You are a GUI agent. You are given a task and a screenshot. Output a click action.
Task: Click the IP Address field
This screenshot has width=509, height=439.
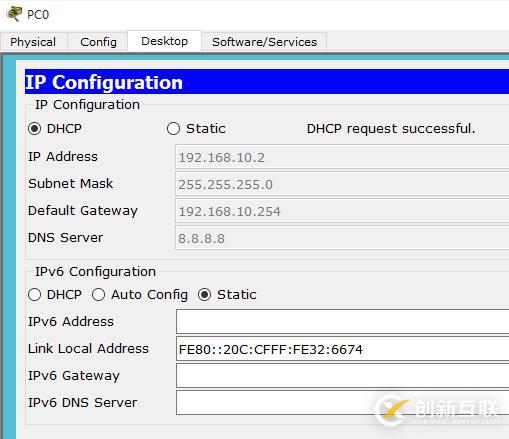pyautogui.click(x=342, y=157)
